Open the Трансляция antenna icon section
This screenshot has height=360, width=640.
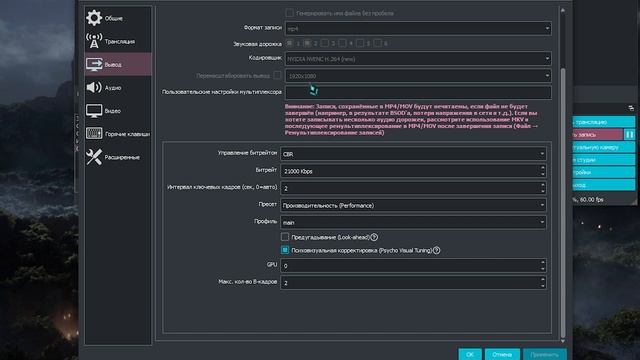94,41
